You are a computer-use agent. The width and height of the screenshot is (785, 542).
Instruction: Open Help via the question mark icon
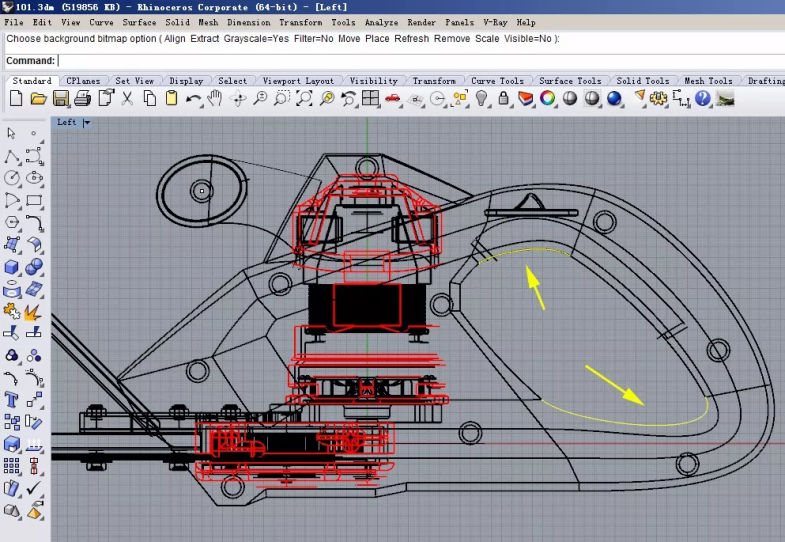703,98
